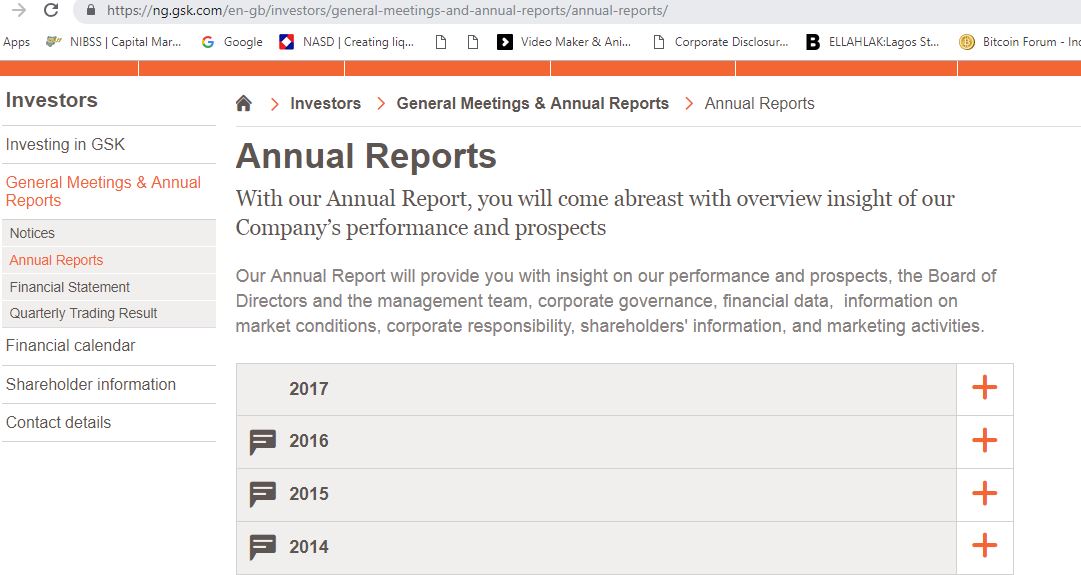Click the comment icon beside 2014
1081x575 pixels.
(263, 547)
